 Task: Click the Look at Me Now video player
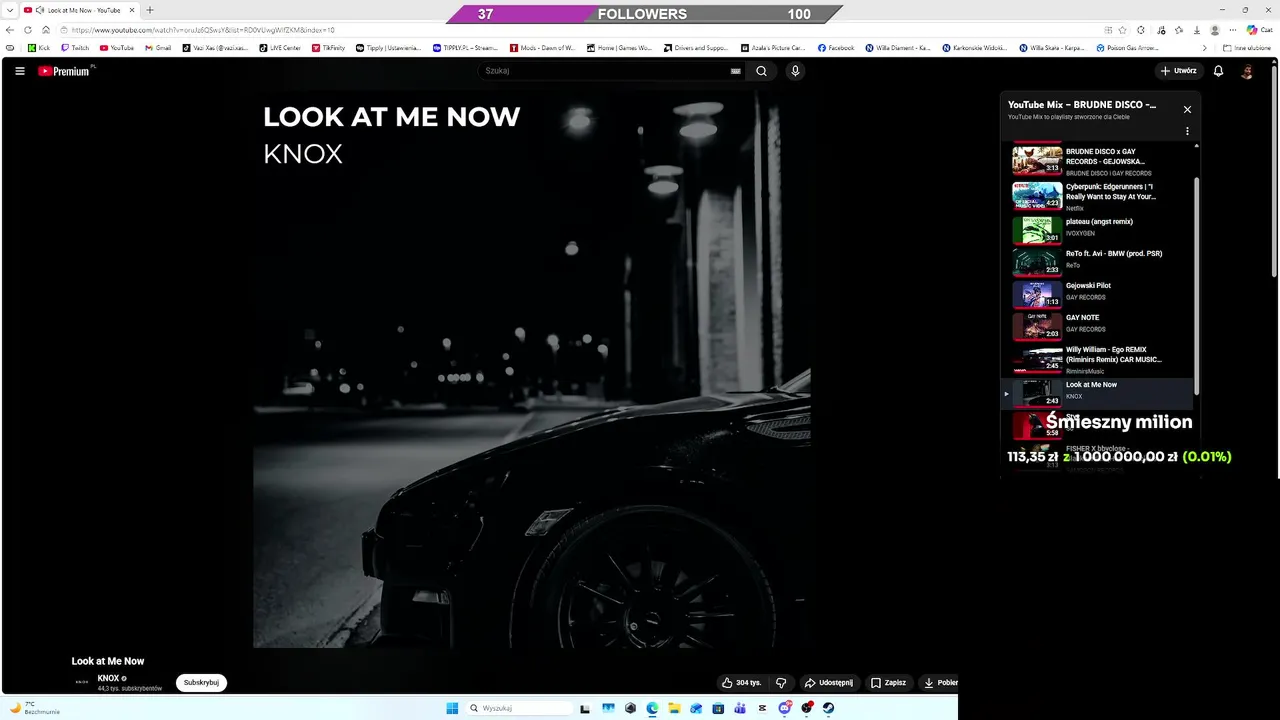click(x=531, y=370)
